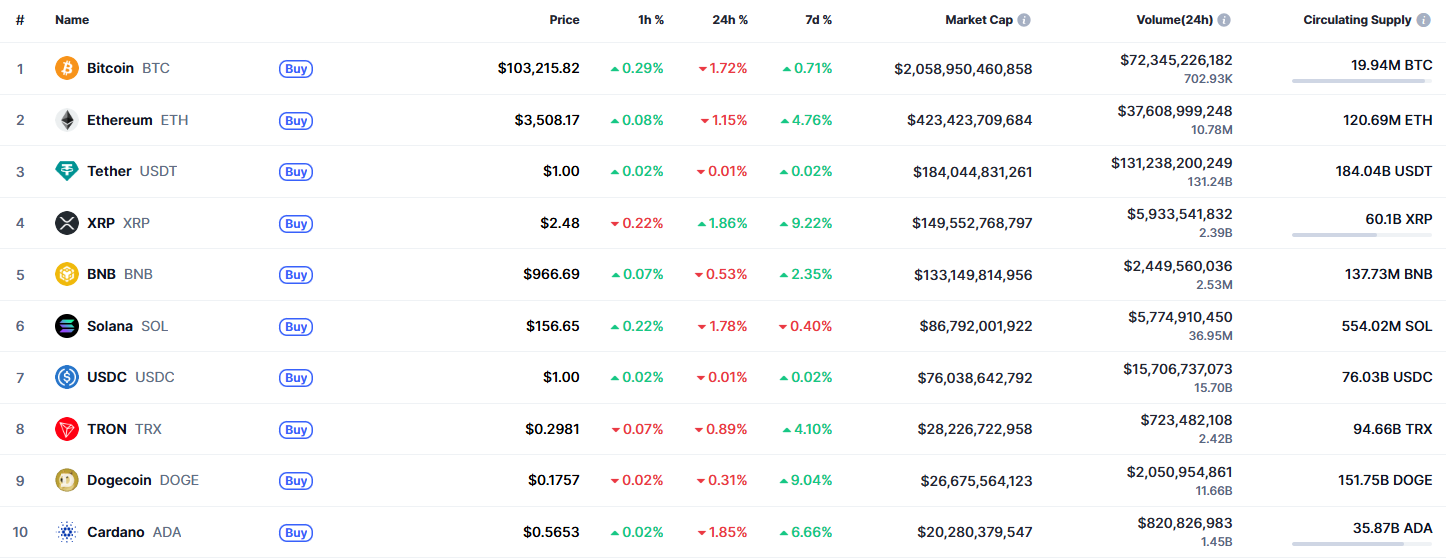Click the XRP logo icon
This screenshot has height=559, width=1446.
(67, 223)
